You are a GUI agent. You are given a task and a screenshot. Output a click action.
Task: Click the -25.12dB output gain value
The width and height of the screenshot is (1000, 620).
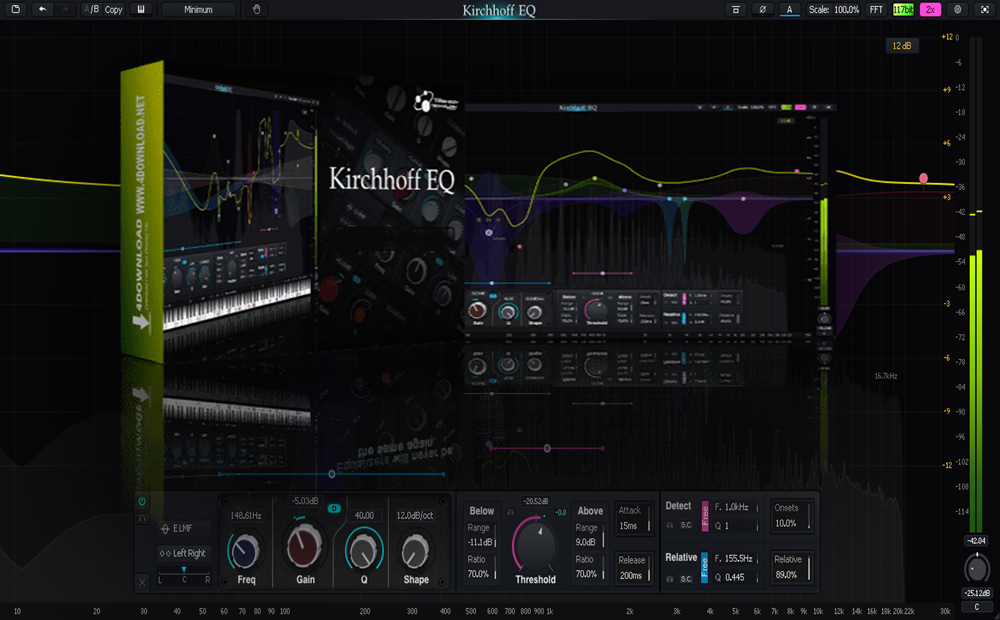[976, 593]
